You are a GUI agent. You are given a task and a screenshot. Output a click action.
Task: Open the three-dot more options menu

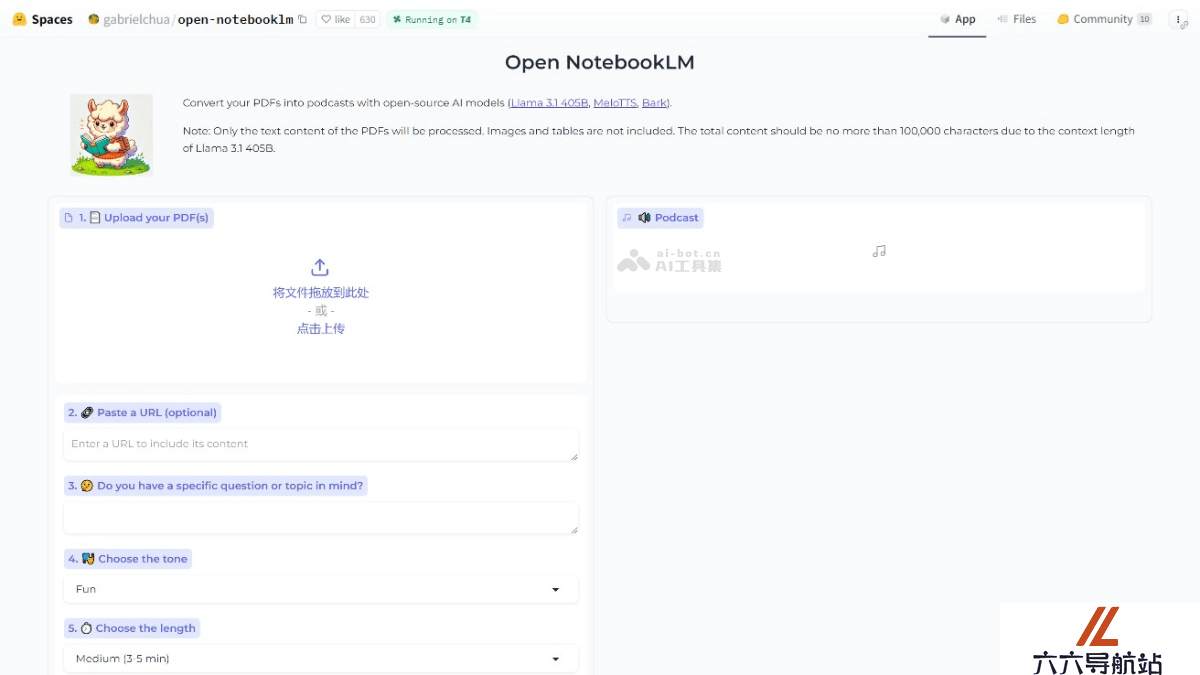point(1178,19)
